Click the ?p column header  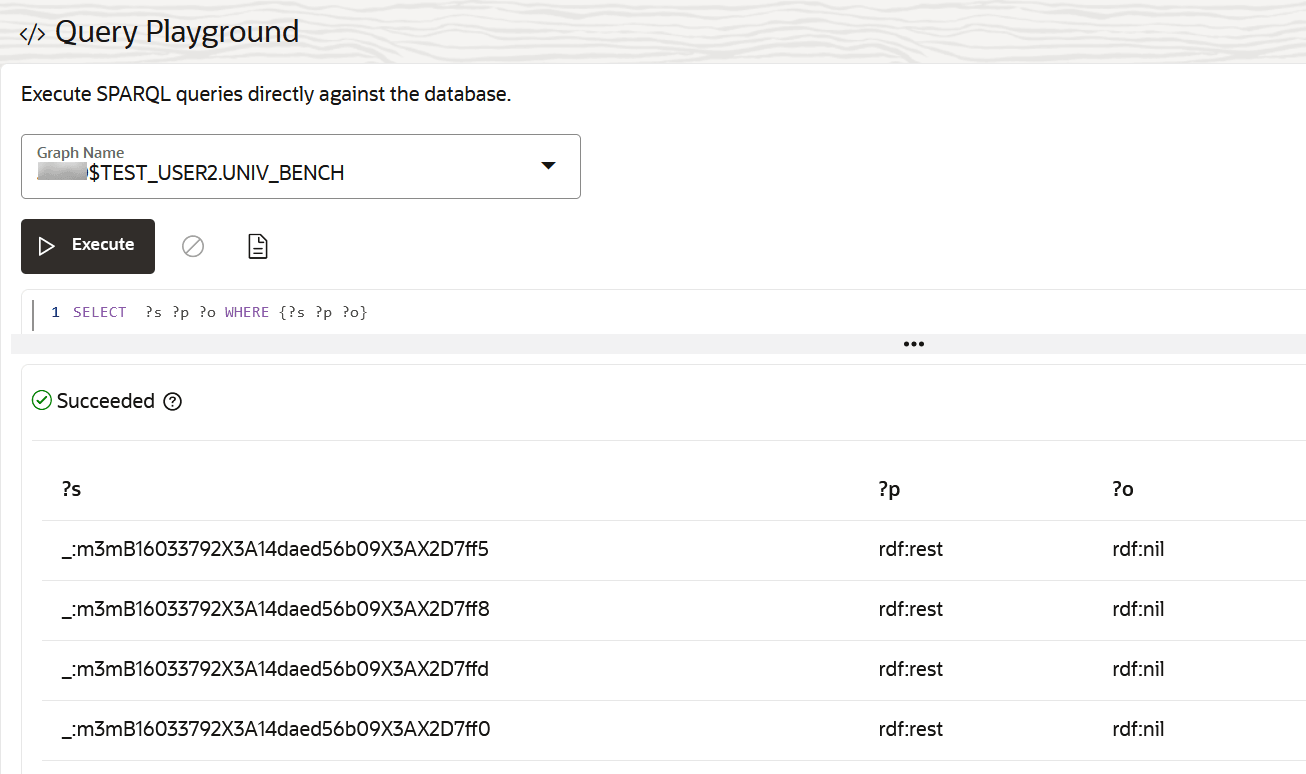[889, 489]
